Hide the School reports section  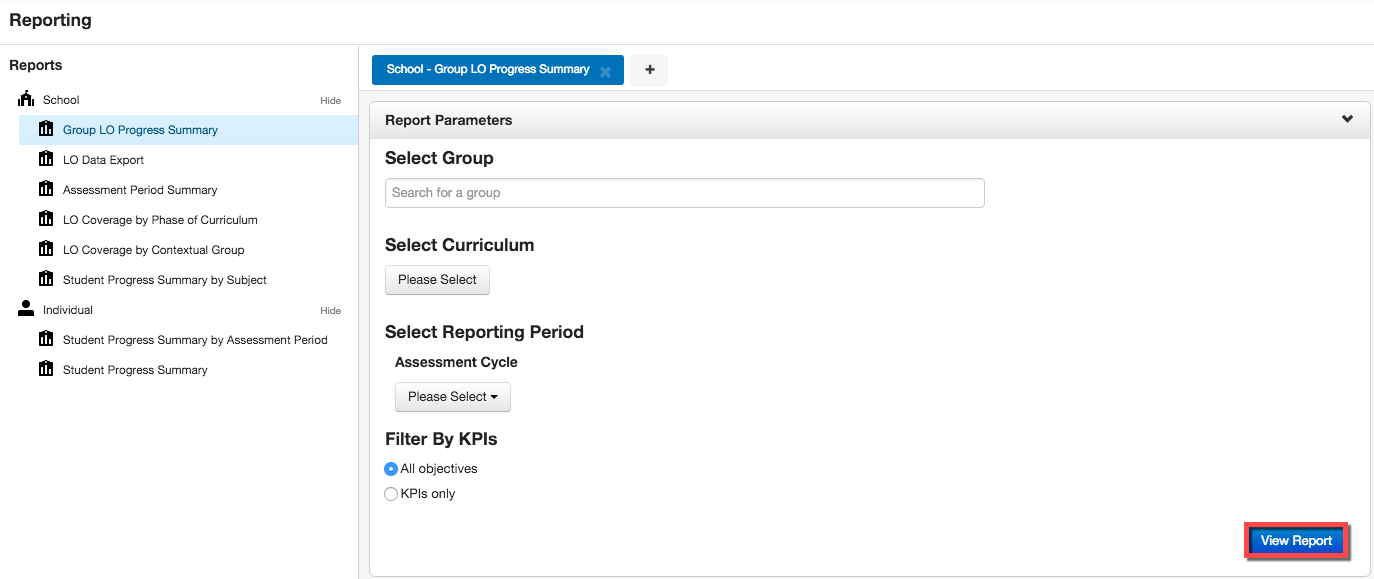click(x=330, y=101)
